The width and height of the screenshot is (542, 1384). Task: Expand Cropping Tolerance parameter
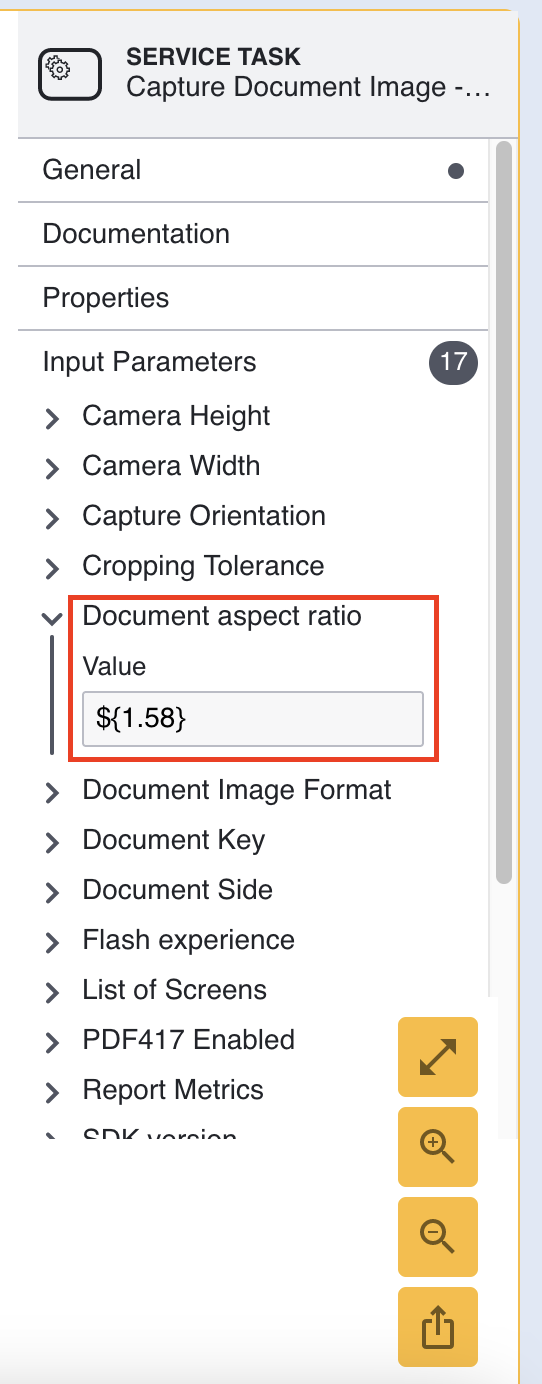52,569
